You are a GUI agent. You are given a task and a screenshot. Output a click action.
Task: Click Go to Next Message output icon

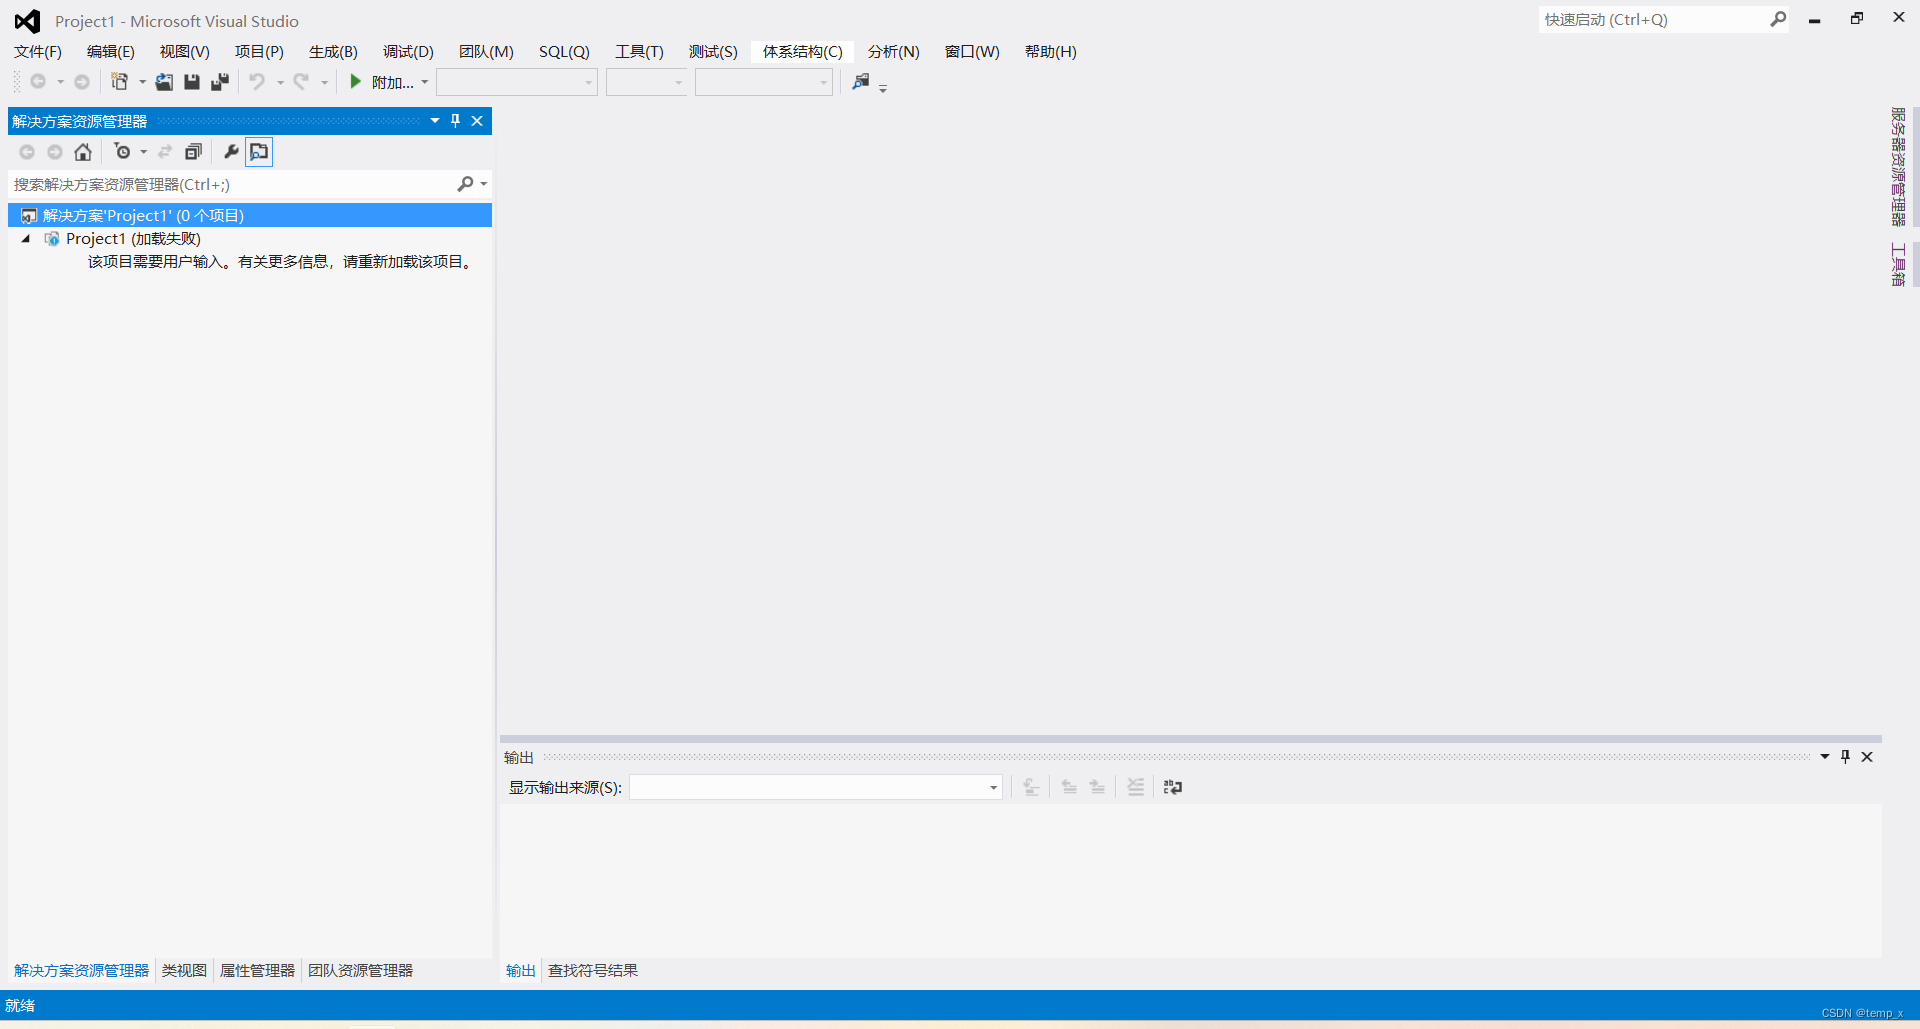pos(1097,787)
